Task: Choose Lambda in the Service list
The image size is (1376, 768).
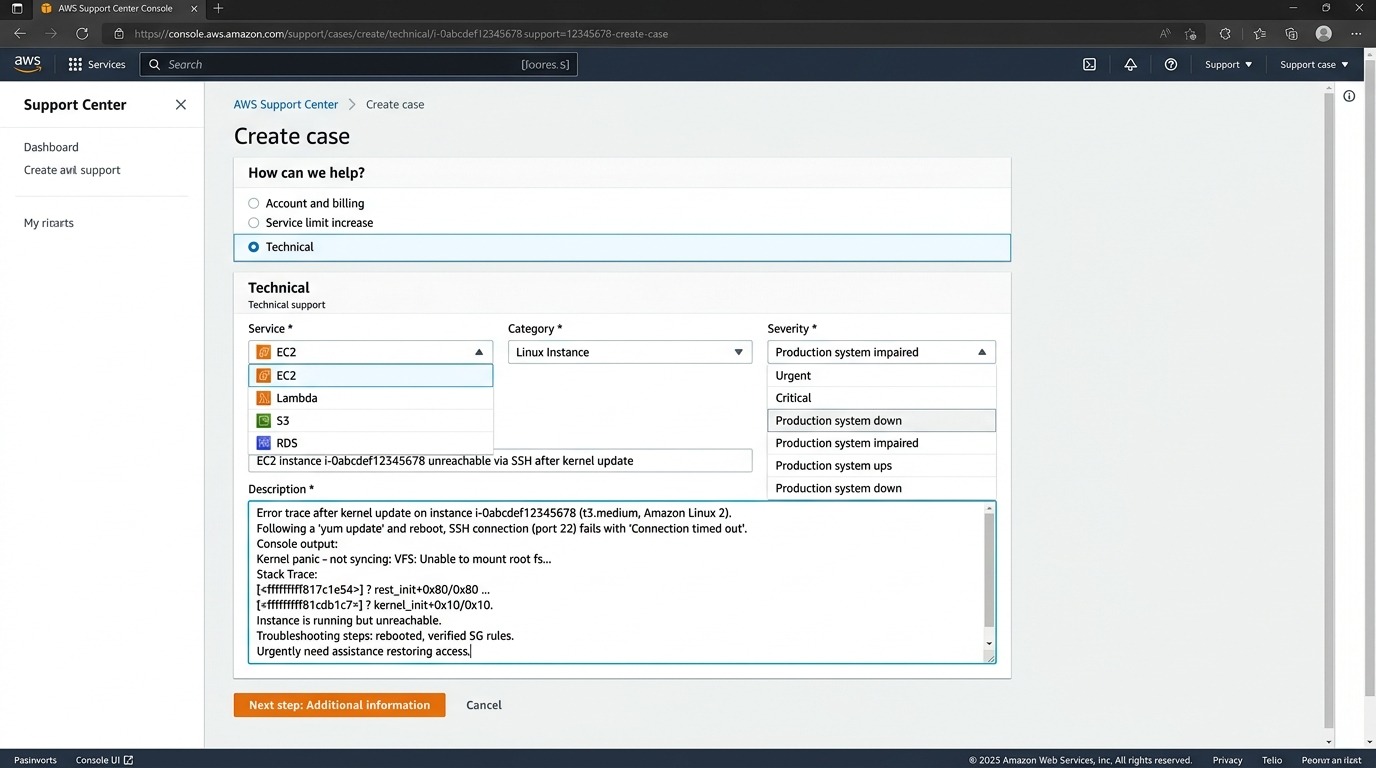Action: click(x=370, y=398)
